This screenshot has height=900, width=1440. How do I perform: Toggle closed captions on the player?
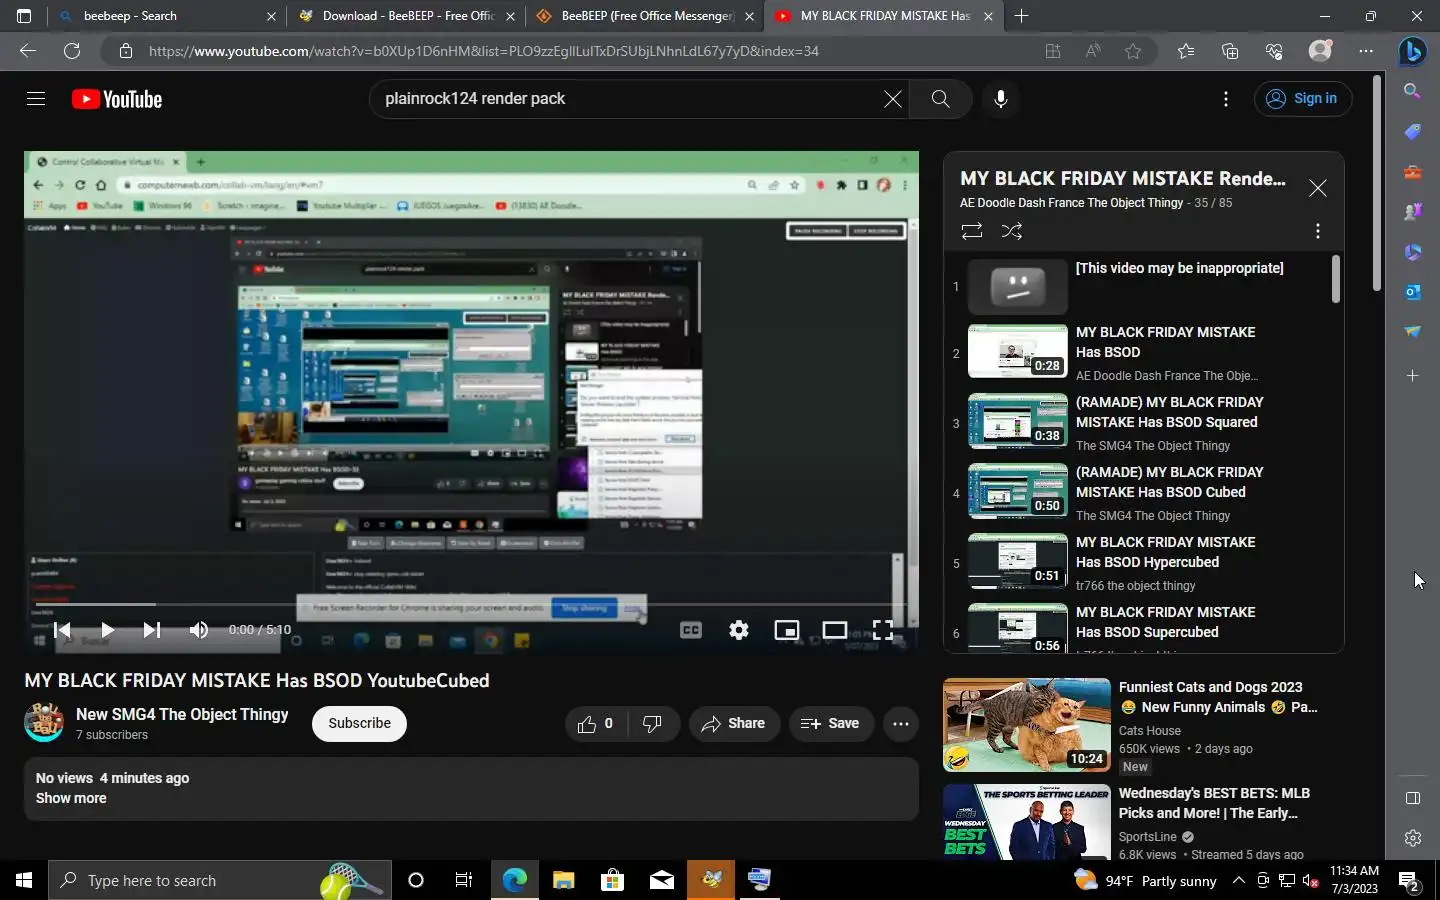pyautogui.click(x=691, y=630)
